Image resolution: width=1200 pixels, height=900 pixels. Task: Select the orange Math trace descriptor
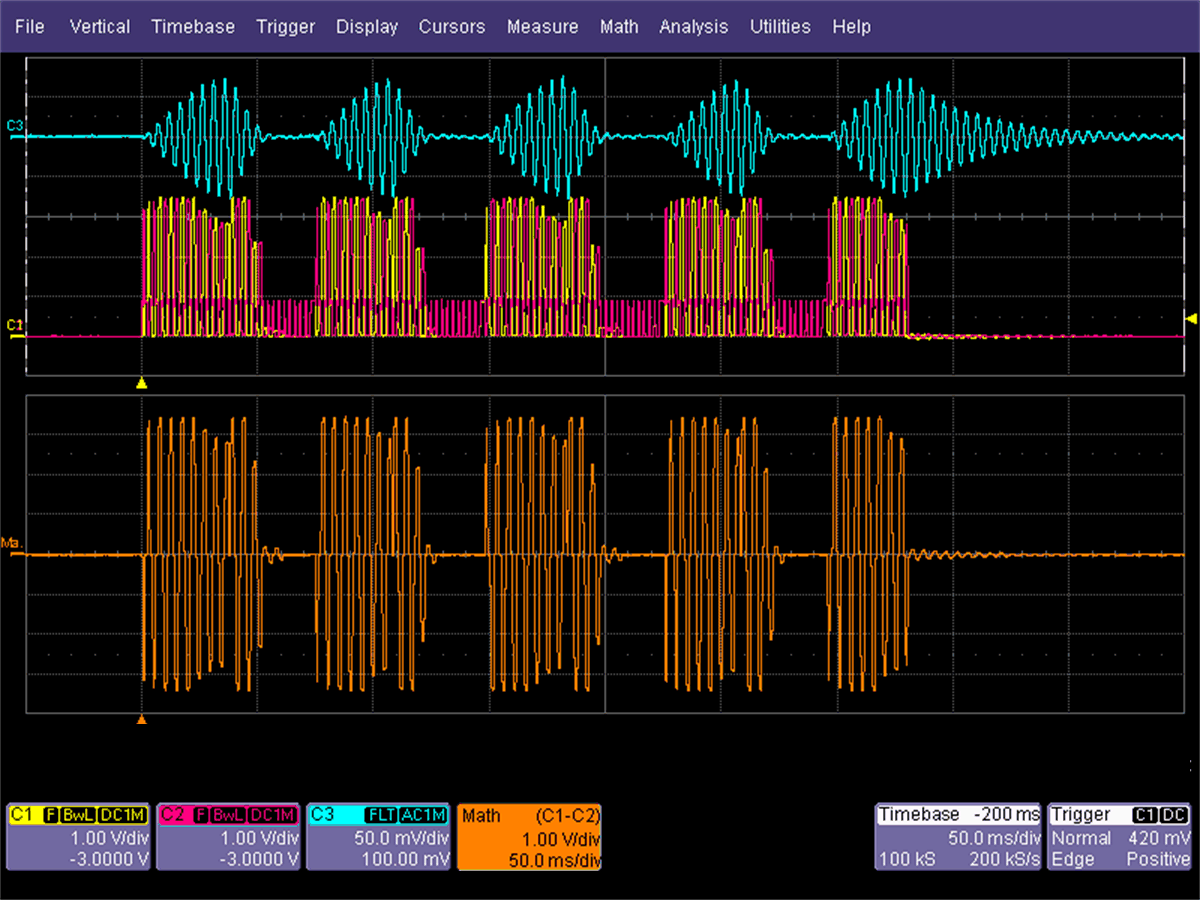(x=530, y=837)
